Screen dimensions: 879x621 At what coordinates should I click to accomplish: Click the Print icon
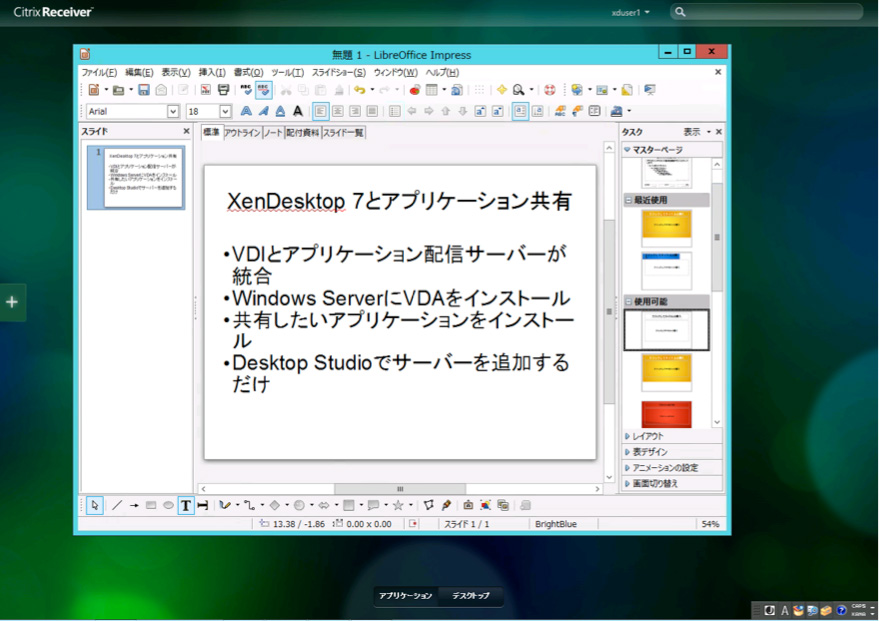pyautogui.click(x=223, y=90)
